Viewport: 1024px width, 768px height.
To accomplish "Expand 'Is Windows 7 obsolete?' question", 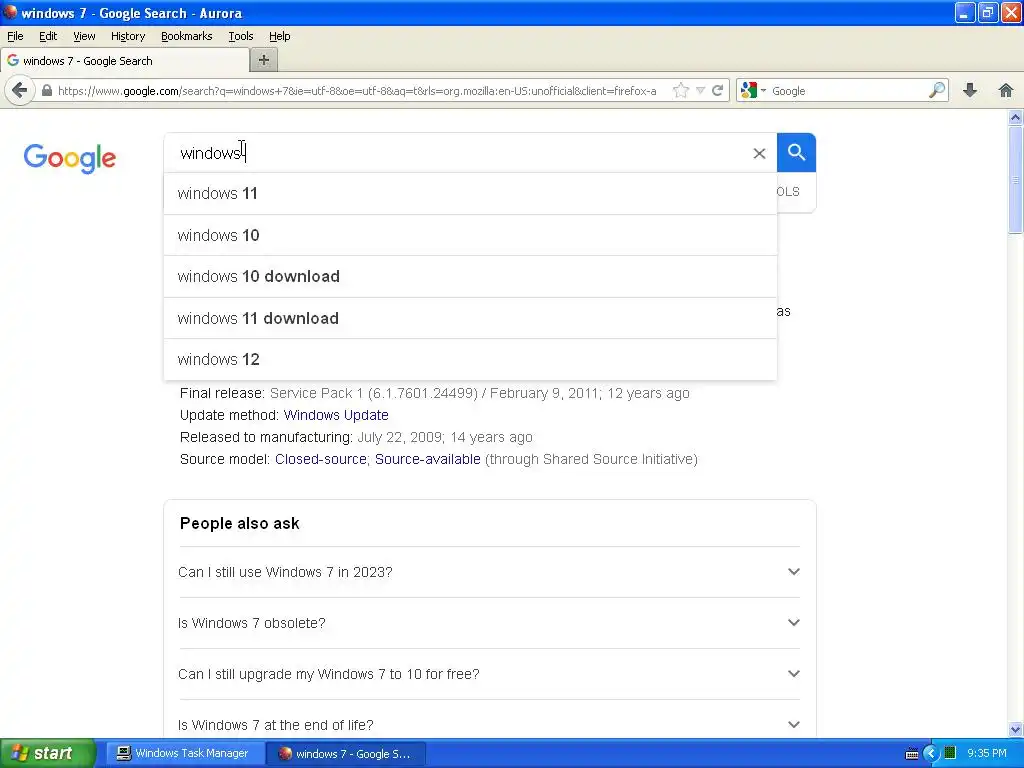I will click(x=489, y=623).
